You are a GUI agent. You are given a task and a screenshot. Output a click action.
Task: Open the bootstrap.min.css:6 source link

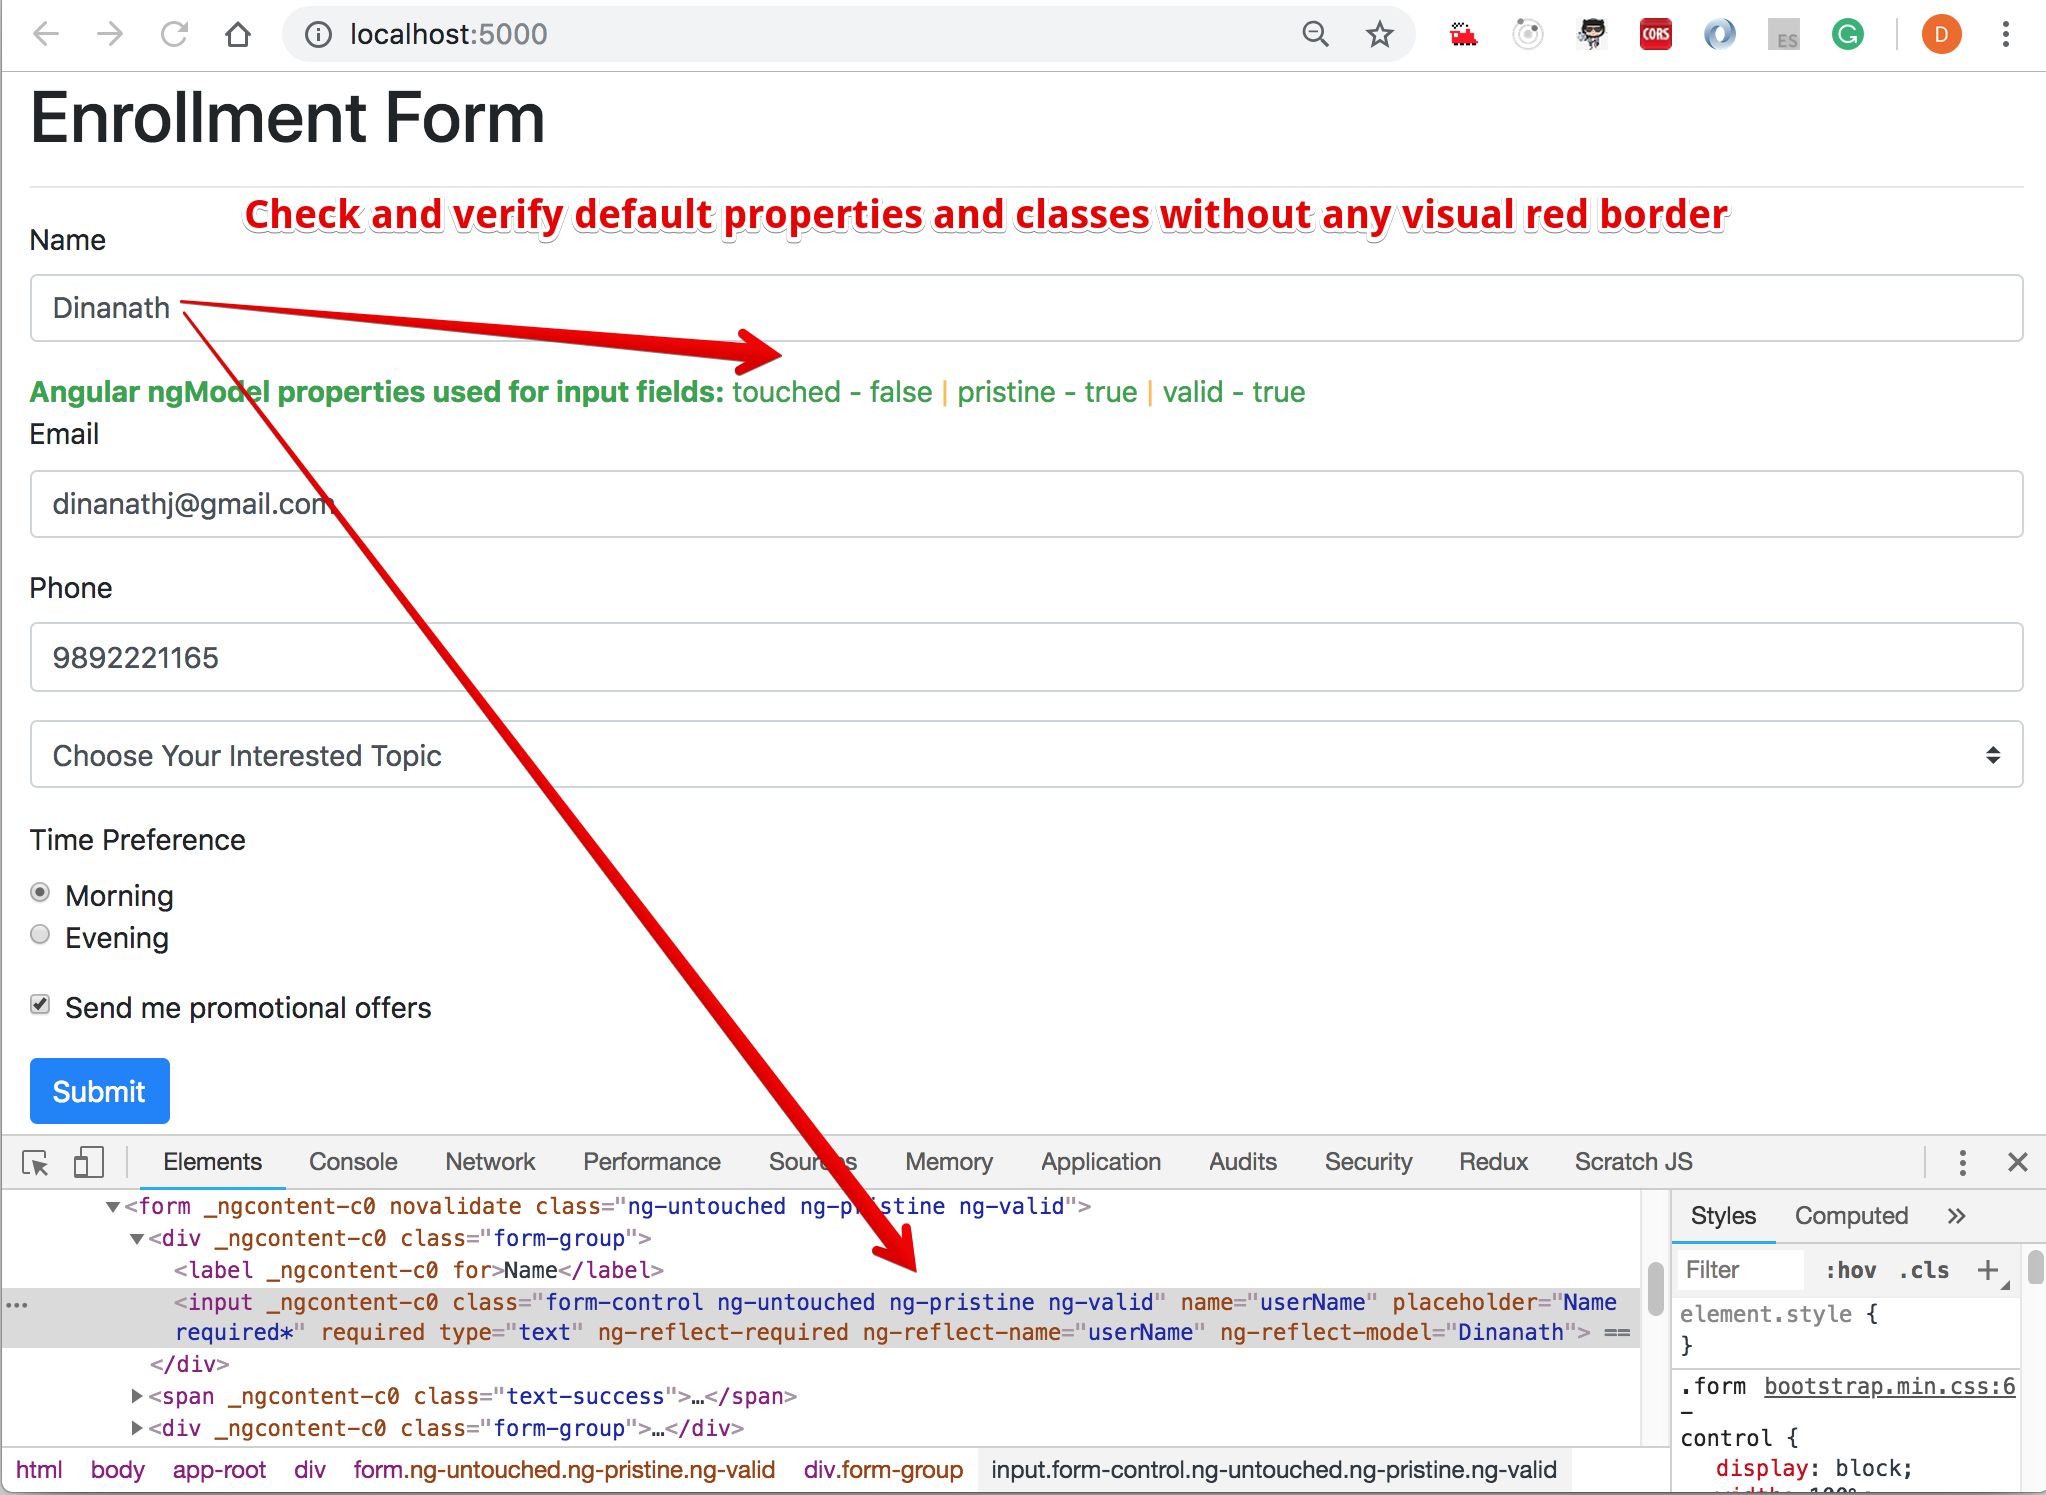coord(1889,1386)
